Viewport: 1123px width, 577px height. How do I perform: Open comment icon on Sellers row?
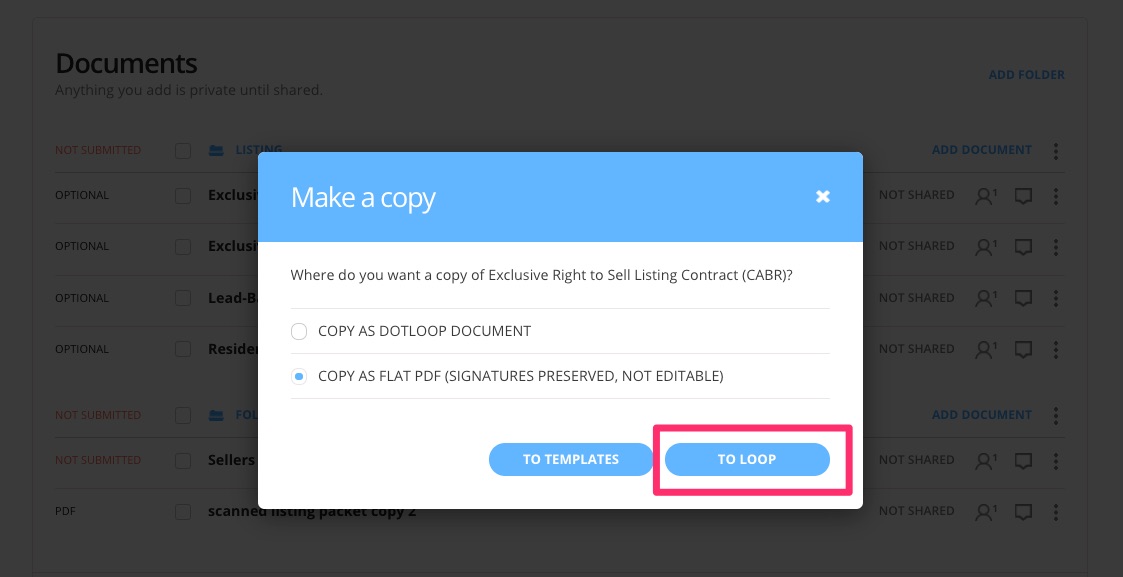1023,460
